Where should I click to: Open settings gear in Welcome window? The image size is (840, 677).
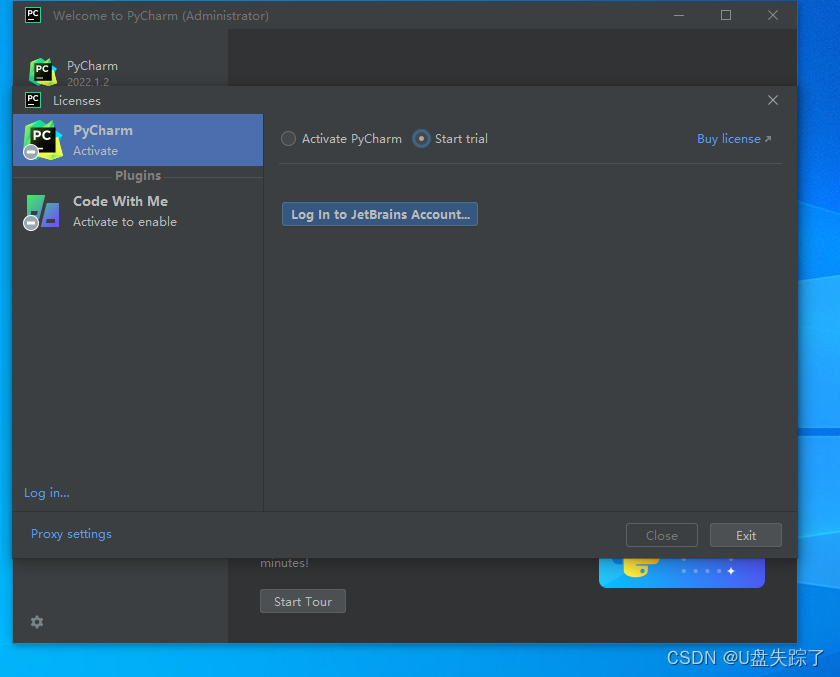pos(37,622)
